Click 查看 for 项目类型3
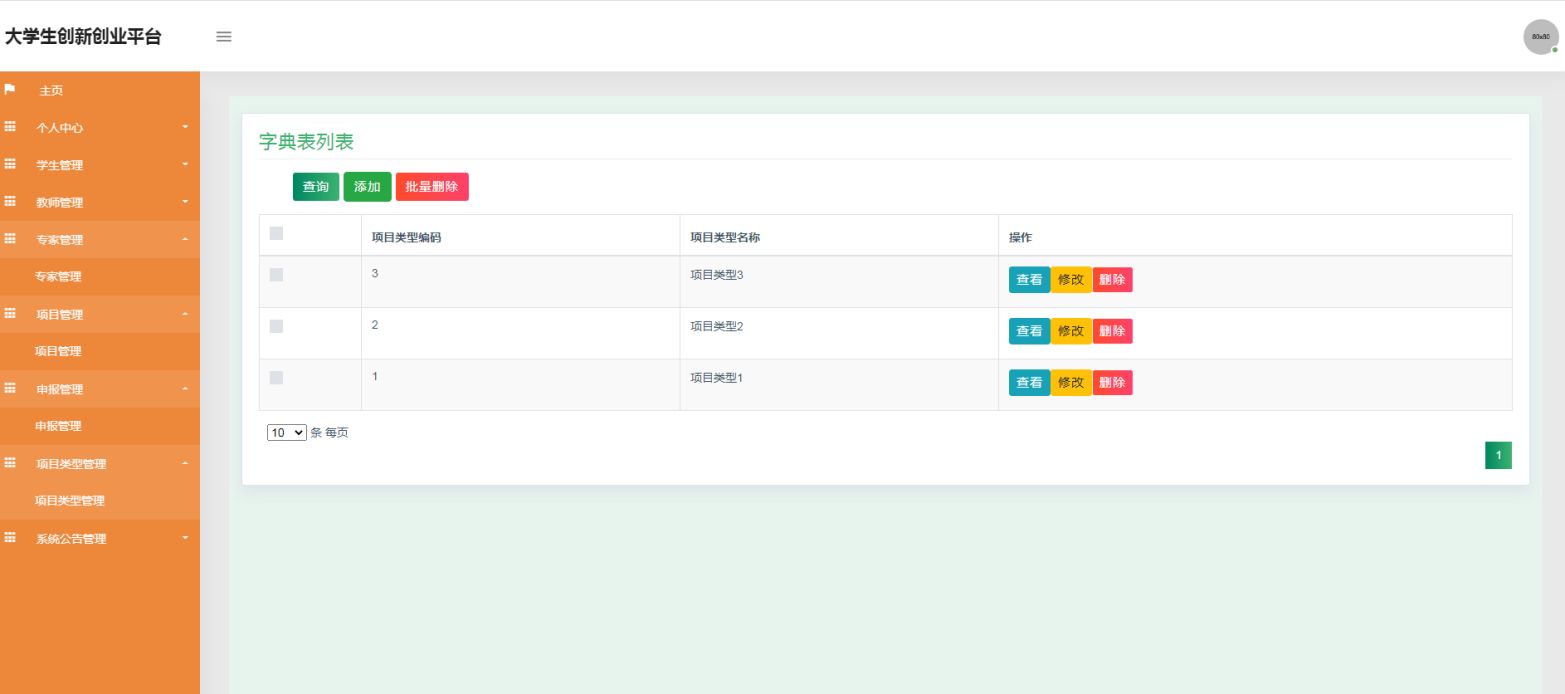Image resolution: width=1565 pixels, height=694 pixels. [x=1029, y=280]
